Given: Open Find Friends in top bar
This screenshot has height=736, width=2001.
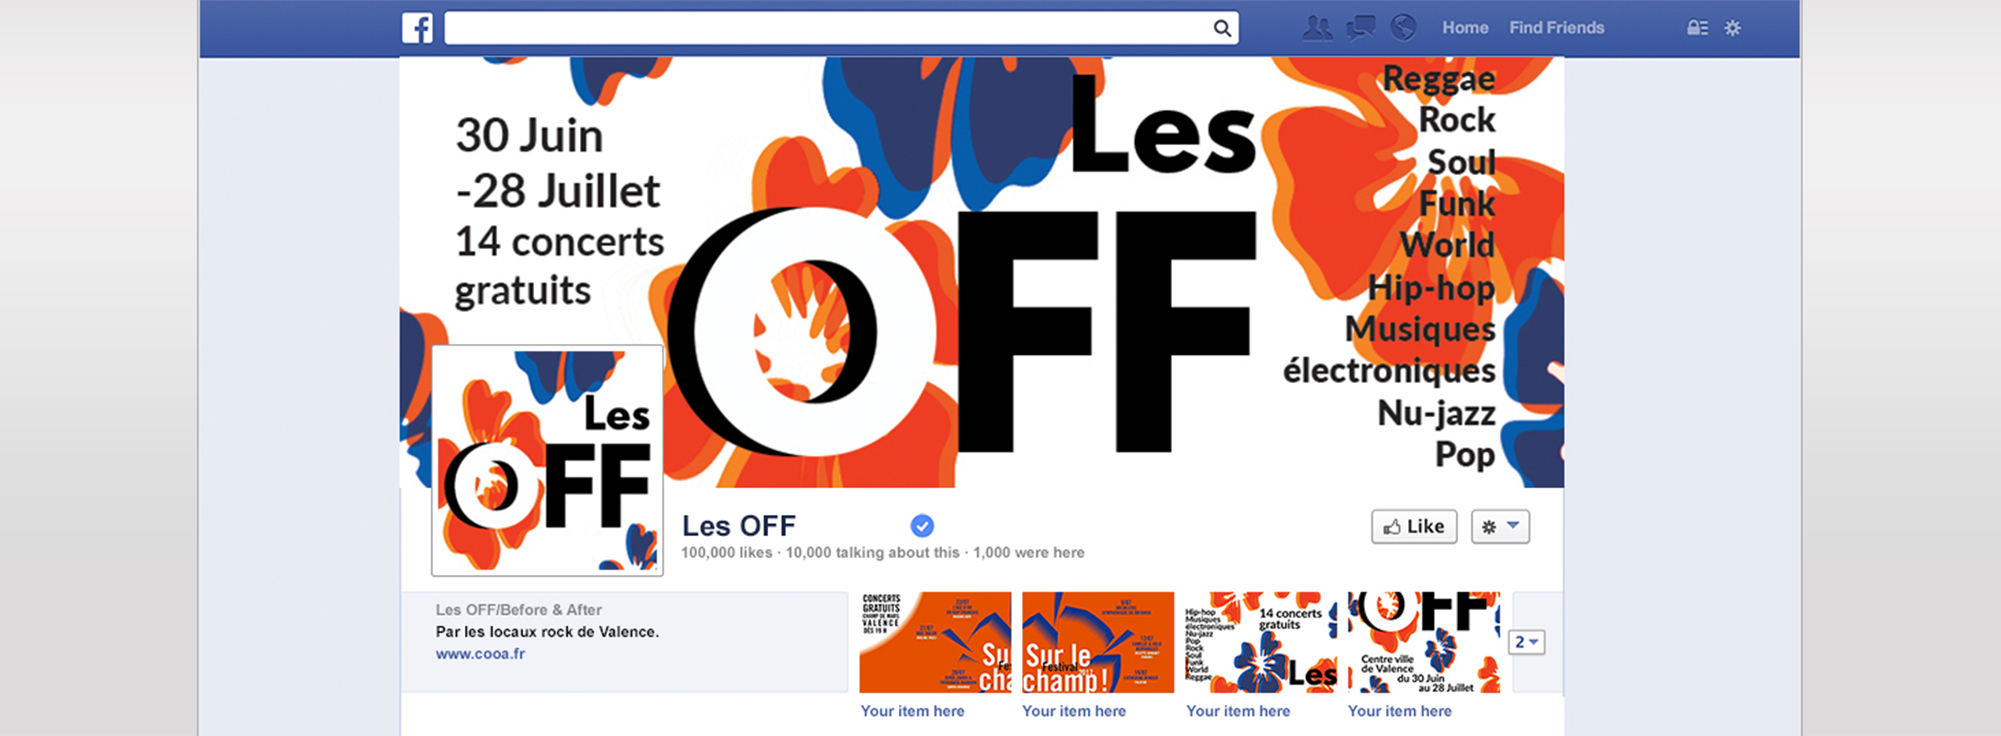Looking at the screenshot, I should click(x=1556, y=28).
